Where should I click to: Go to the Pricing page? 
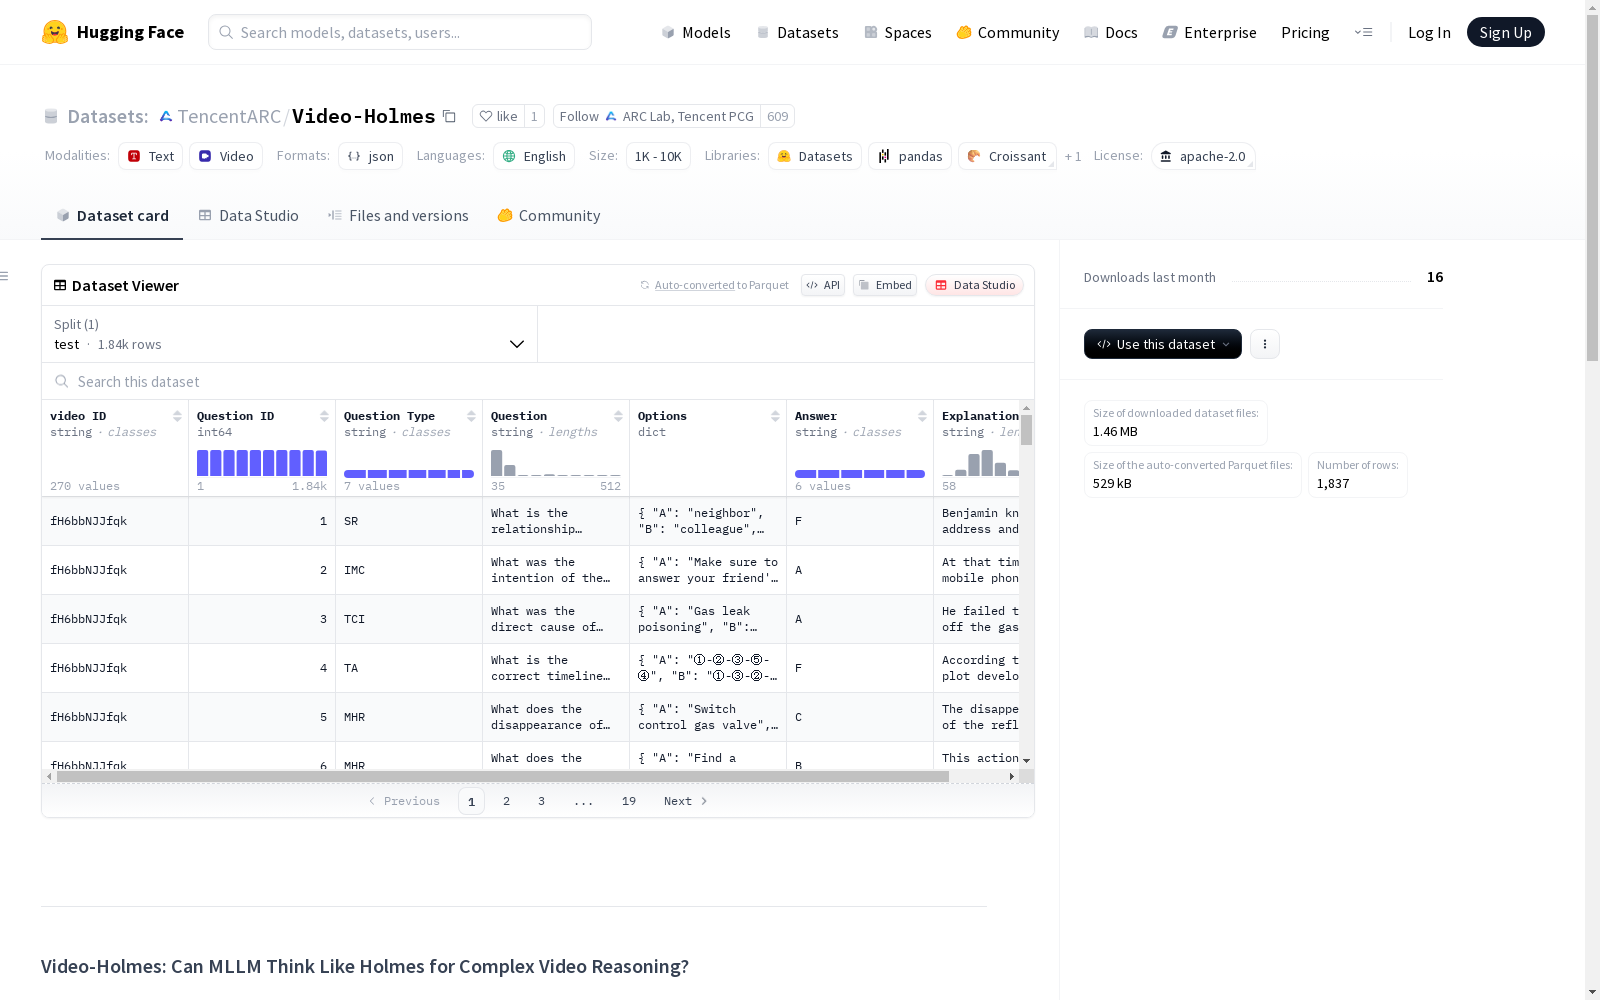(1305, 32)
